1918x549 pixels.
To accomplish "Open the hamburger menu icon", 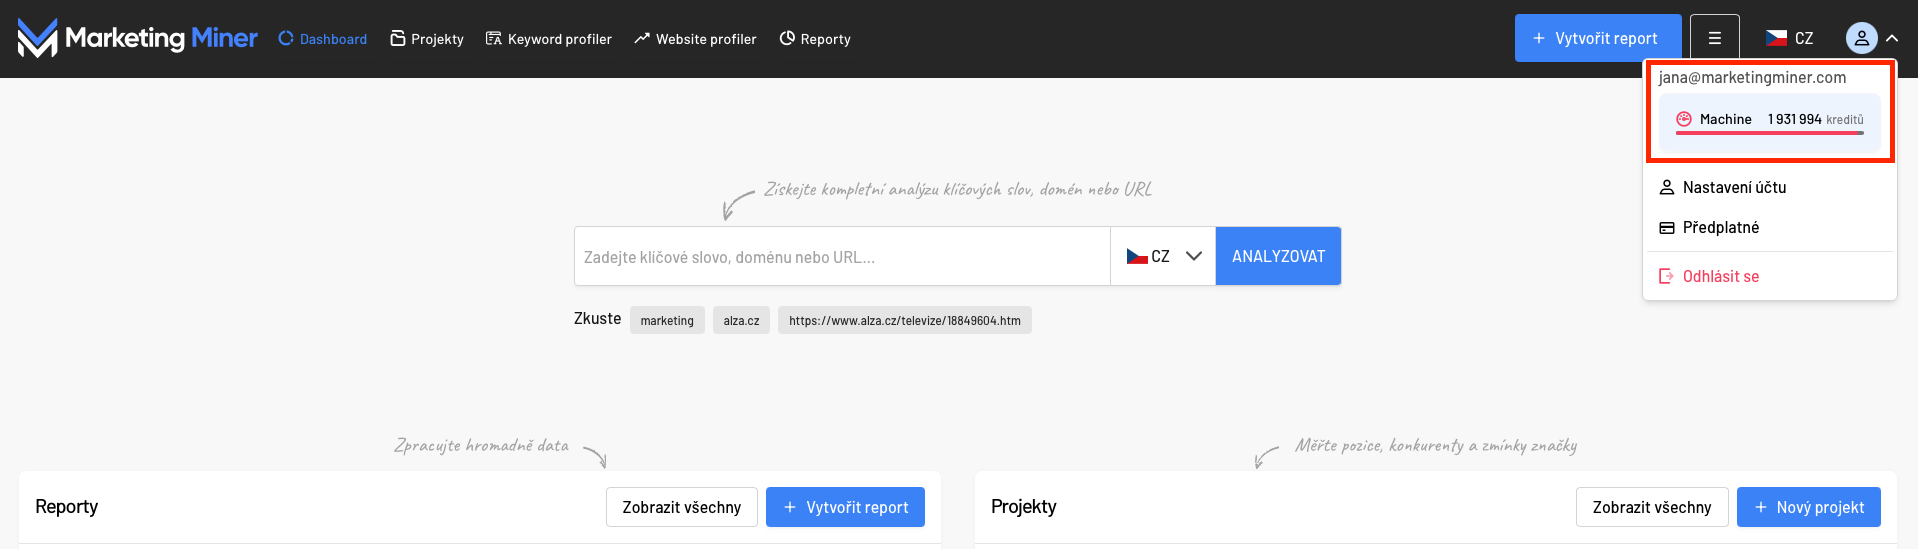I will point(1714,38).
